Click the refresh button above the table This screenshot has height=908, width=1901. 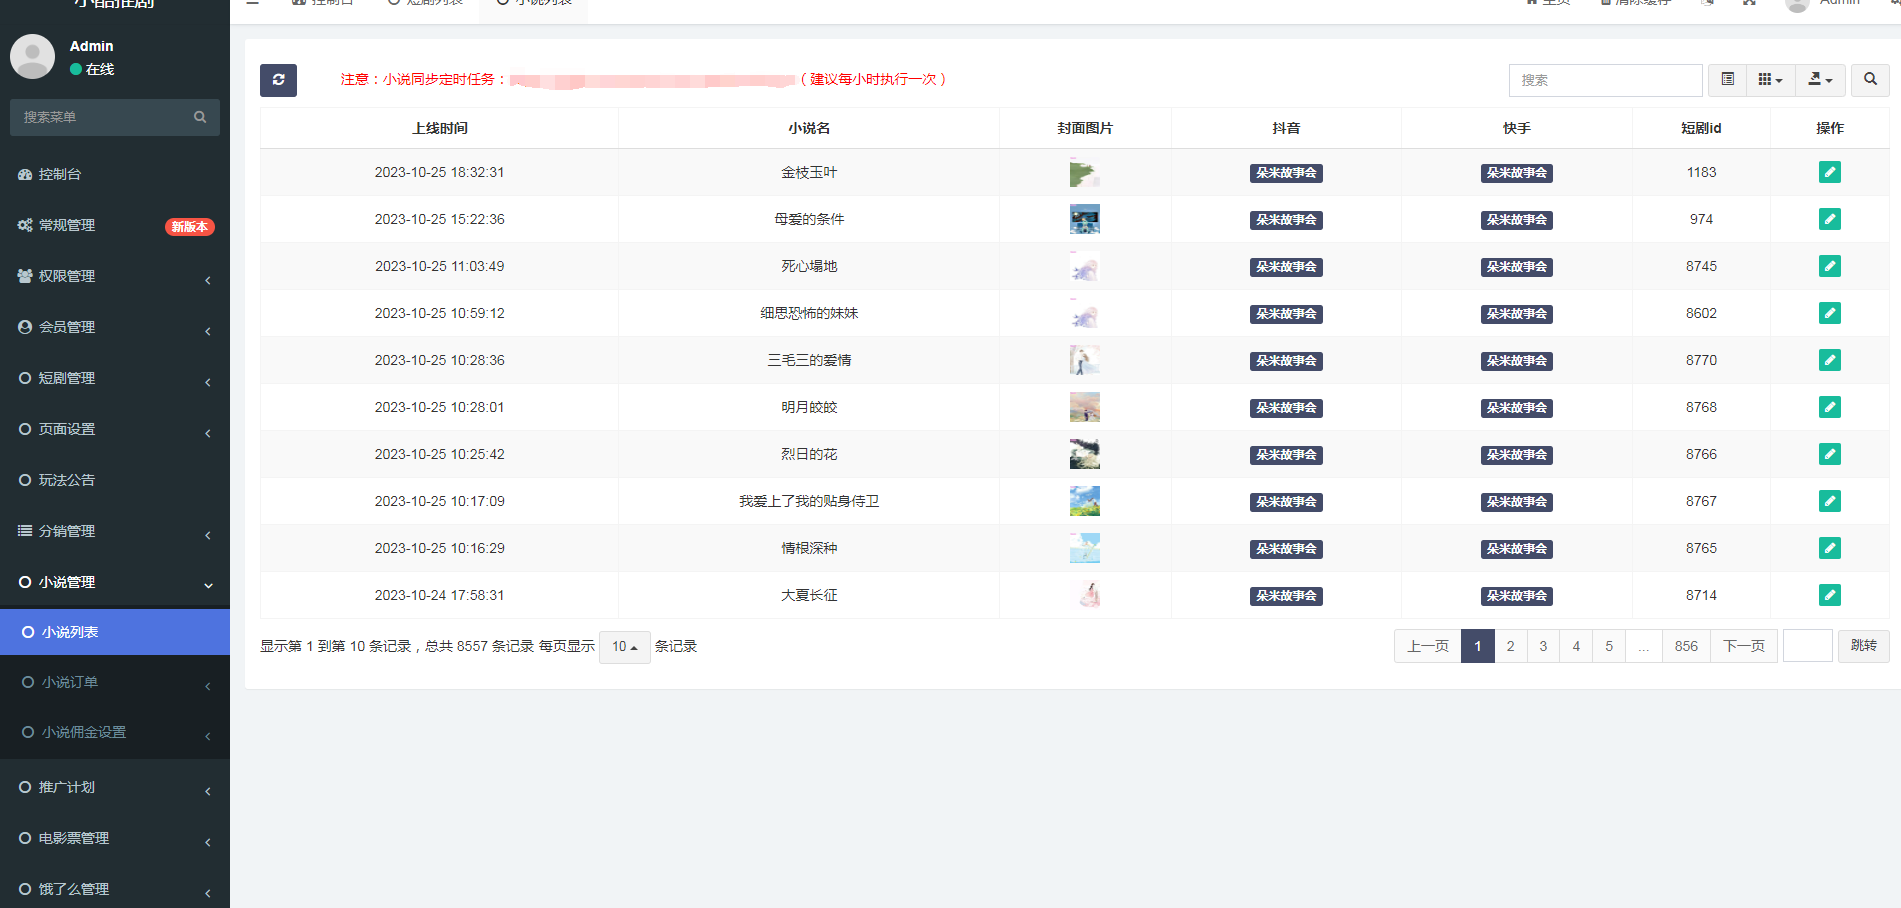coord(278,80)
